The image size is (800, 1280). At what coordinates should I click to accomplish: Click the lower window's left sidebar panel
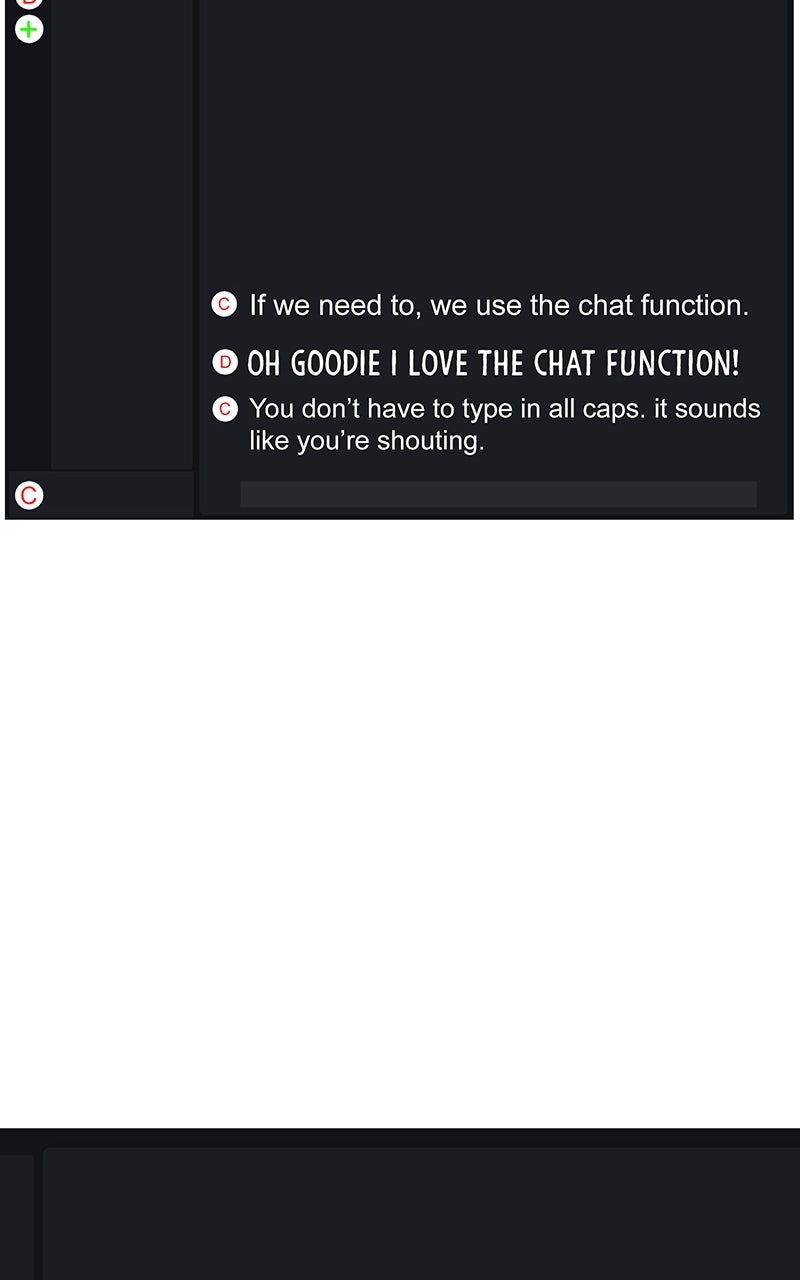pos(16,1217)
